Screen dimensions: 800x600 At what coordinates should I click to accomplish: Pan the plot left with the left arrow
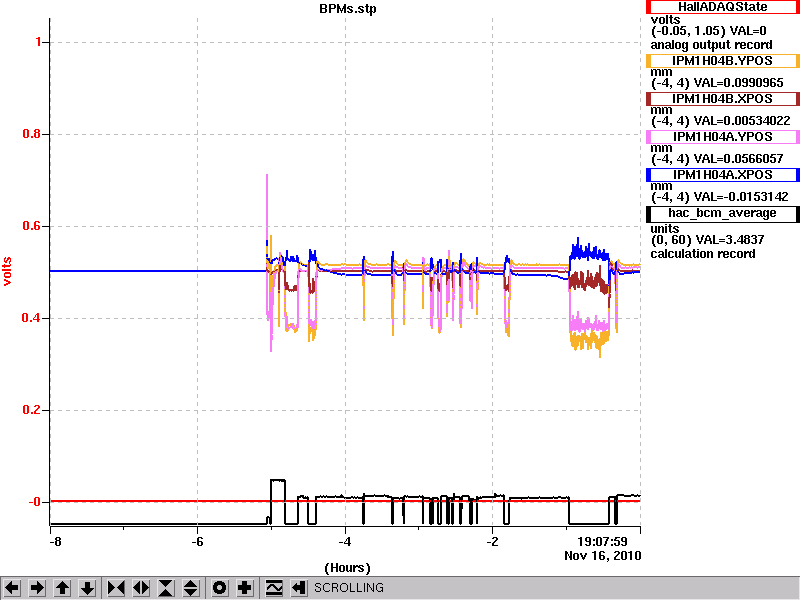[12, 588]
